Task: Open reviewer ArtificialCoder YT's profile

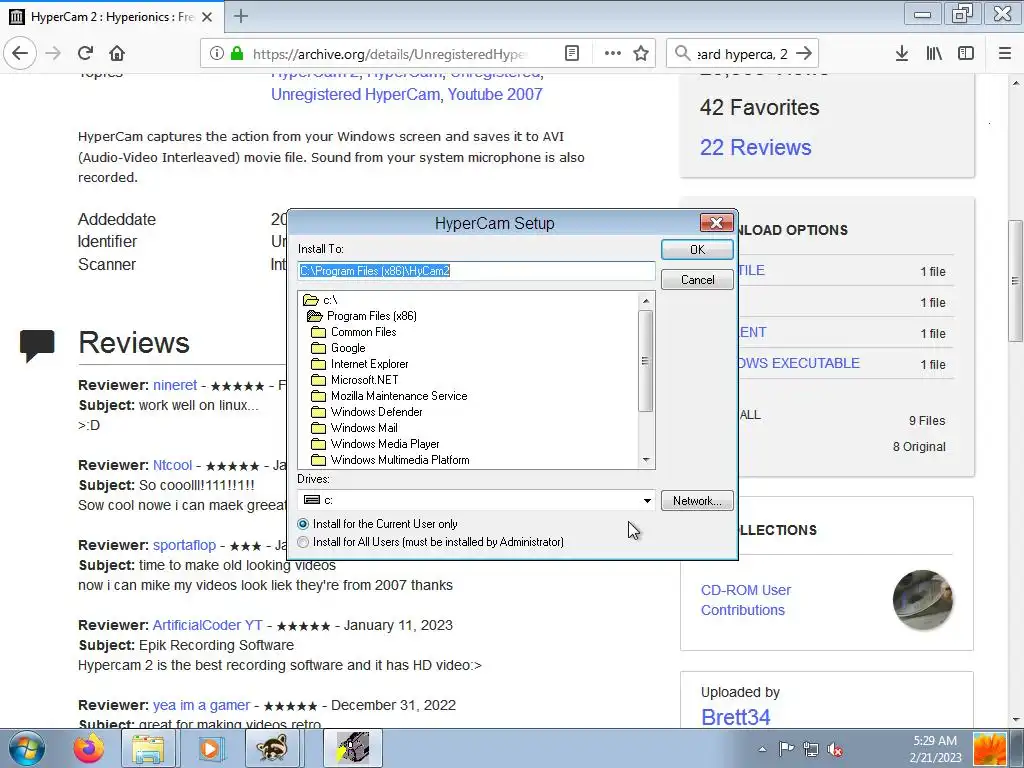Action: click(208, 625)
